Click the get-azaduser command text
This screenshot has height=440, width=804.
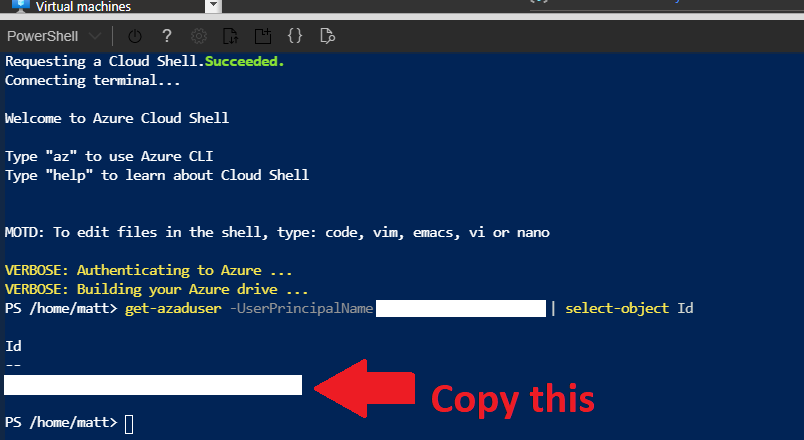coord(173,308)
